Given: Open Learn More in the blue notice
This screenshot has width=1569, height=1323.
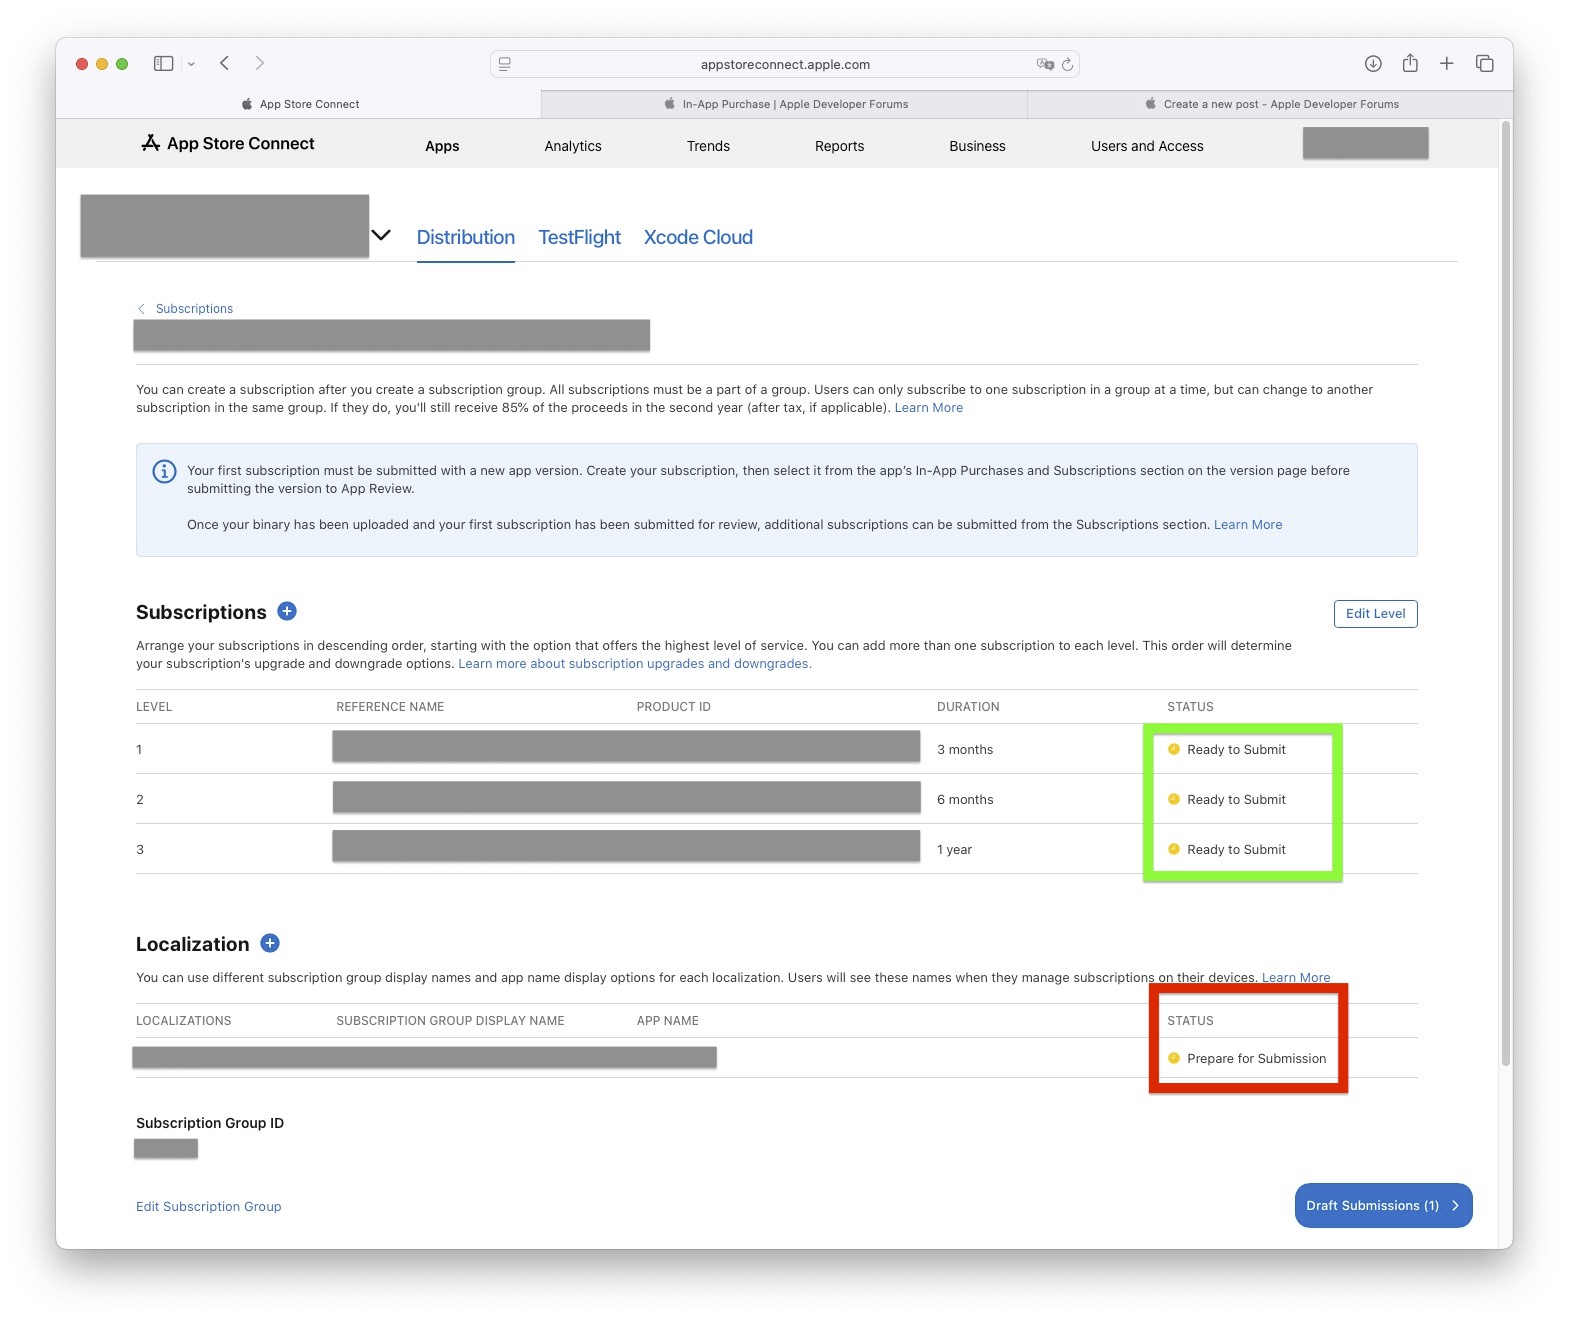Looking at the screenshot, I should pyautogui.click(x=1248, y=525).
